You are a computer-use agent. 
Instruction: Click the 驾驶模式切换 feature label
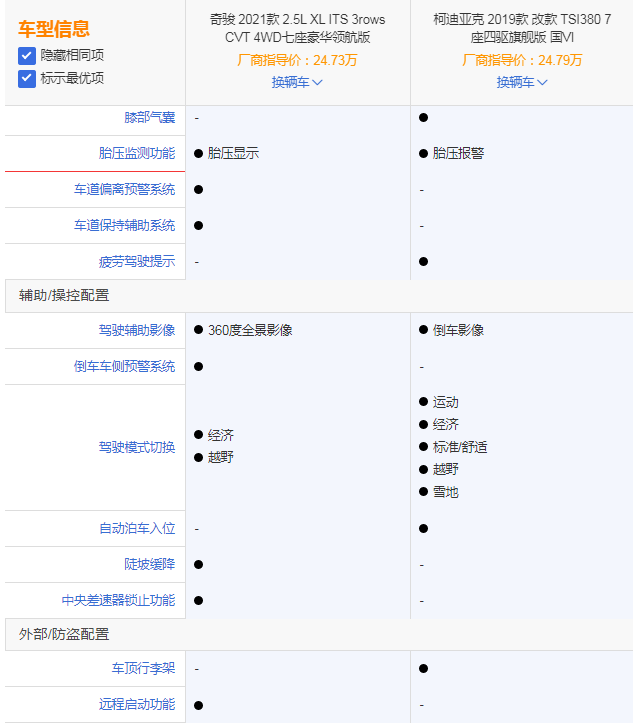coord(136,447)
